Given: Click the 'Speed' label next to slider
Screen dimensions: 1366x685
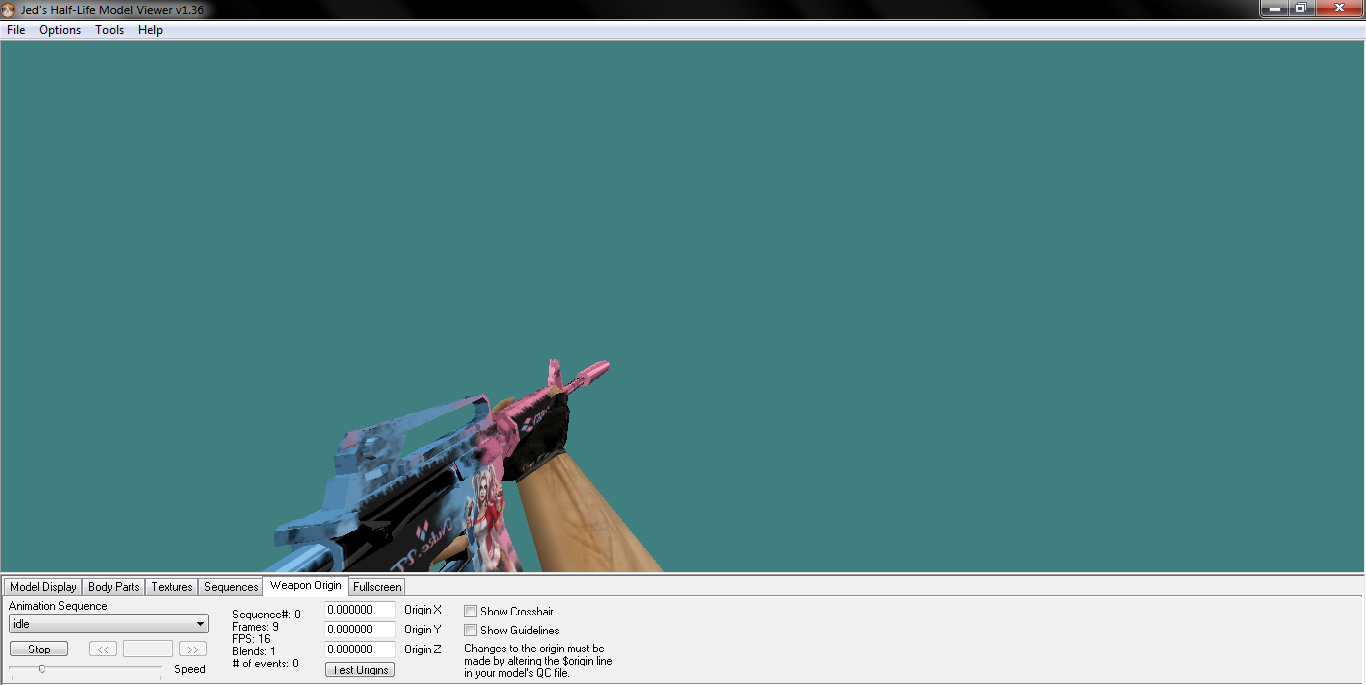Looking at the screenshot, I should [x=190, y=669].
